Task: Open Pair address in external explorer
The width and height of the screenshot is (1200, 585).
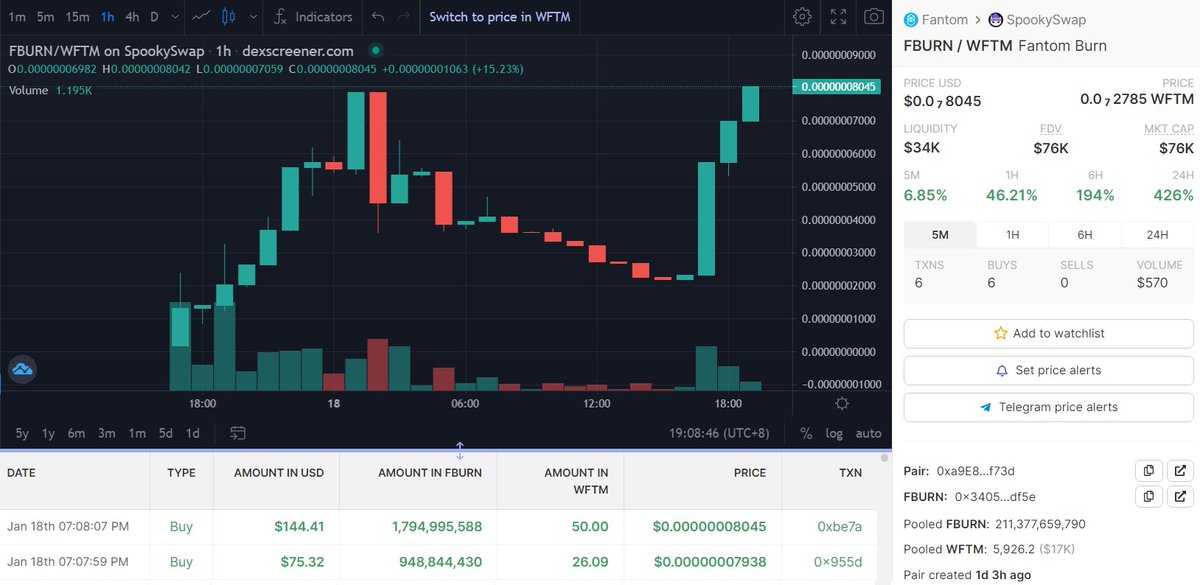Action: pos(1180,470)
